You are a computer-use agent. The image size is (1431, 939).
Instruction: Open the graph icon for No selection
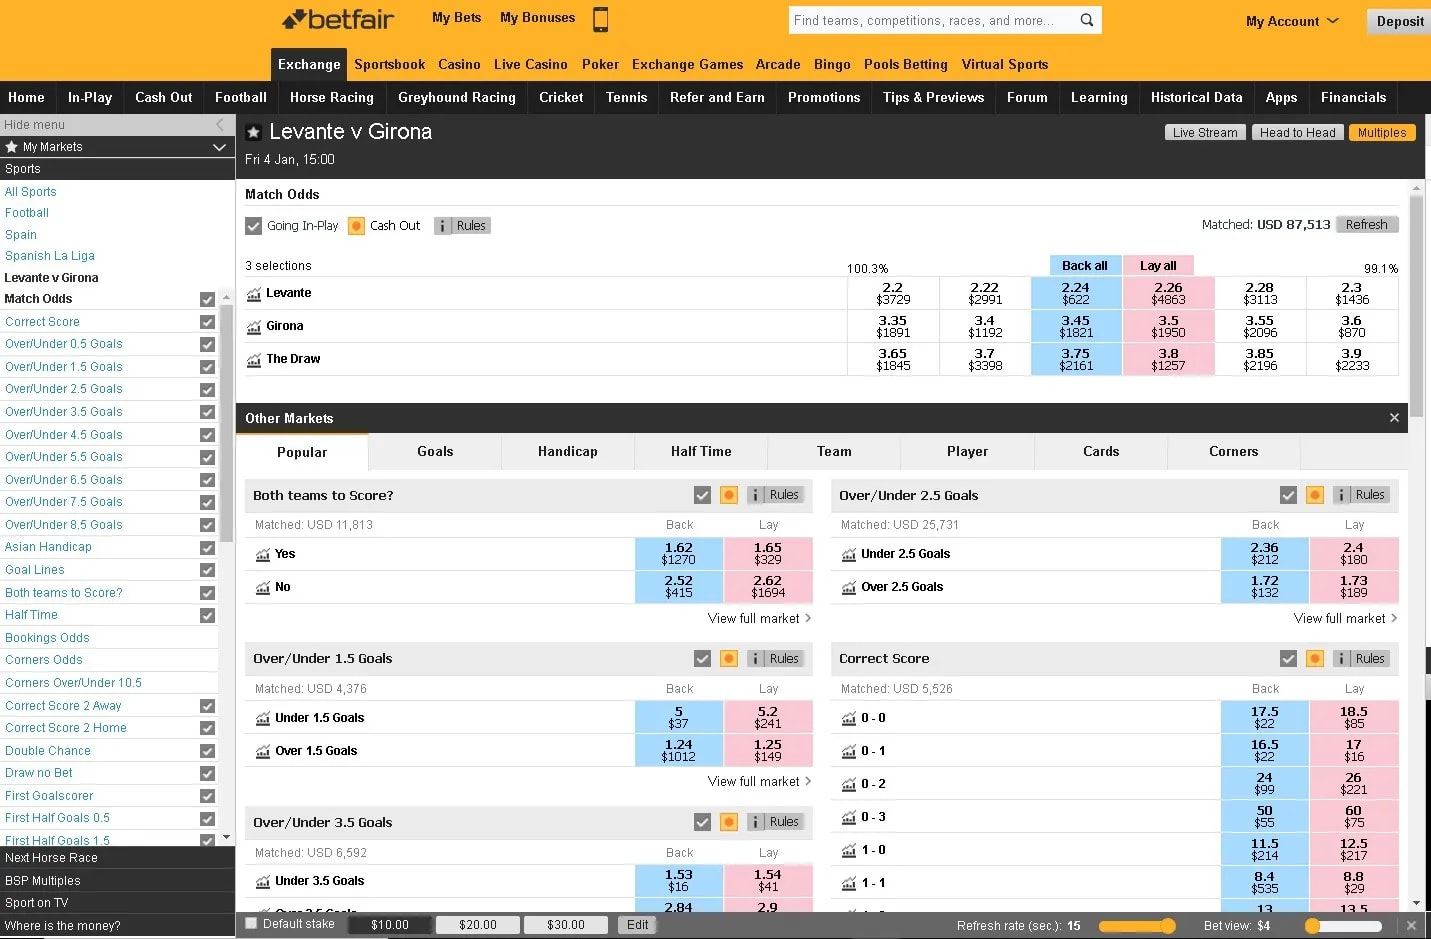[x=263, y=588]
